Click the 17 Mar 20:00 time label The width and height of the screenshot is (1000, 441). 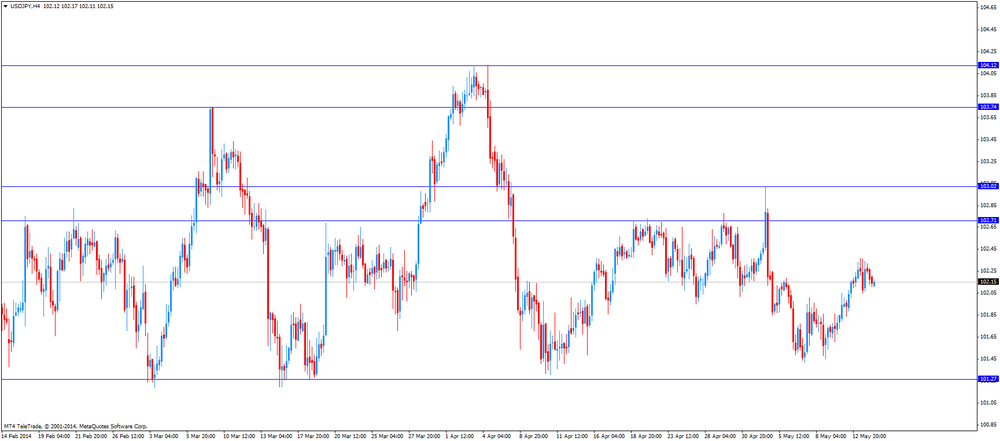click(x=313, y=437)
